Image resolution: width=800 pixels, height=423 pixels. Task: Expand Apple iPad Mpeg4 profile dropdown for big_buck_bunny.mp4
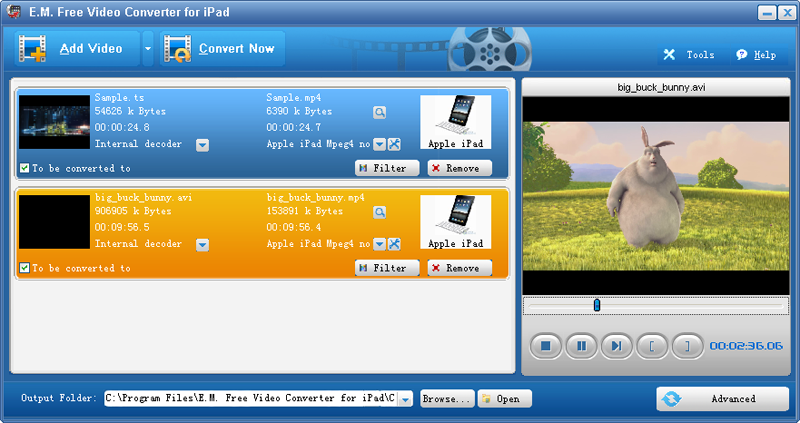pos(379,244)
